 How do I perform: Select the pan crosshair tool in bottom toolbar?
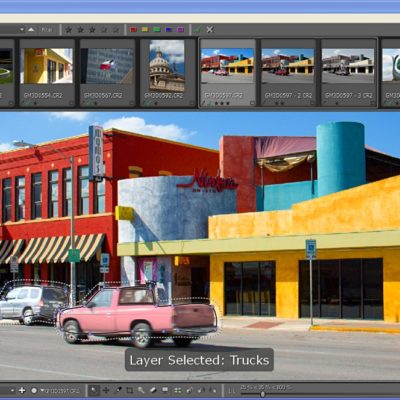(x=106, y=390)
